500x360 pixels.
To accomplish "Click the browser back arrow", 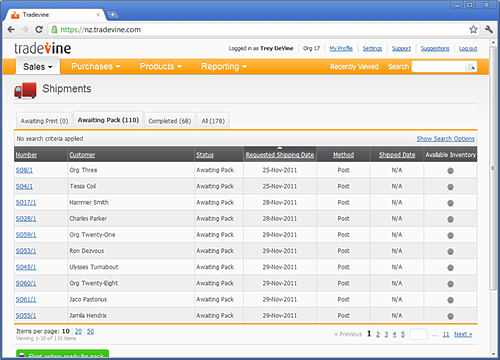I will pos(11,30).
